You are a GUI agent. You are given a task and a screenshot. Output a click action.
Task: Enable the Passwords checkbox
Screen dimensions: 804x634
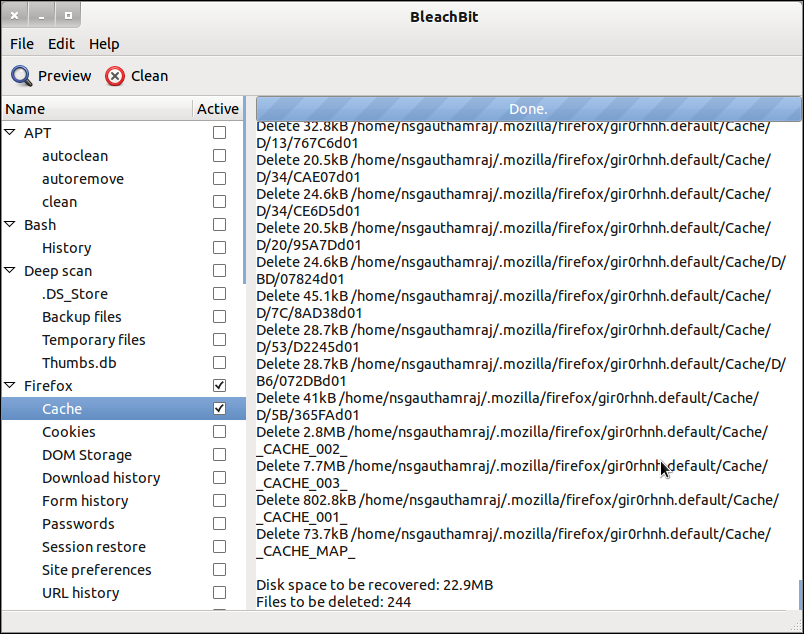point(219,523)
